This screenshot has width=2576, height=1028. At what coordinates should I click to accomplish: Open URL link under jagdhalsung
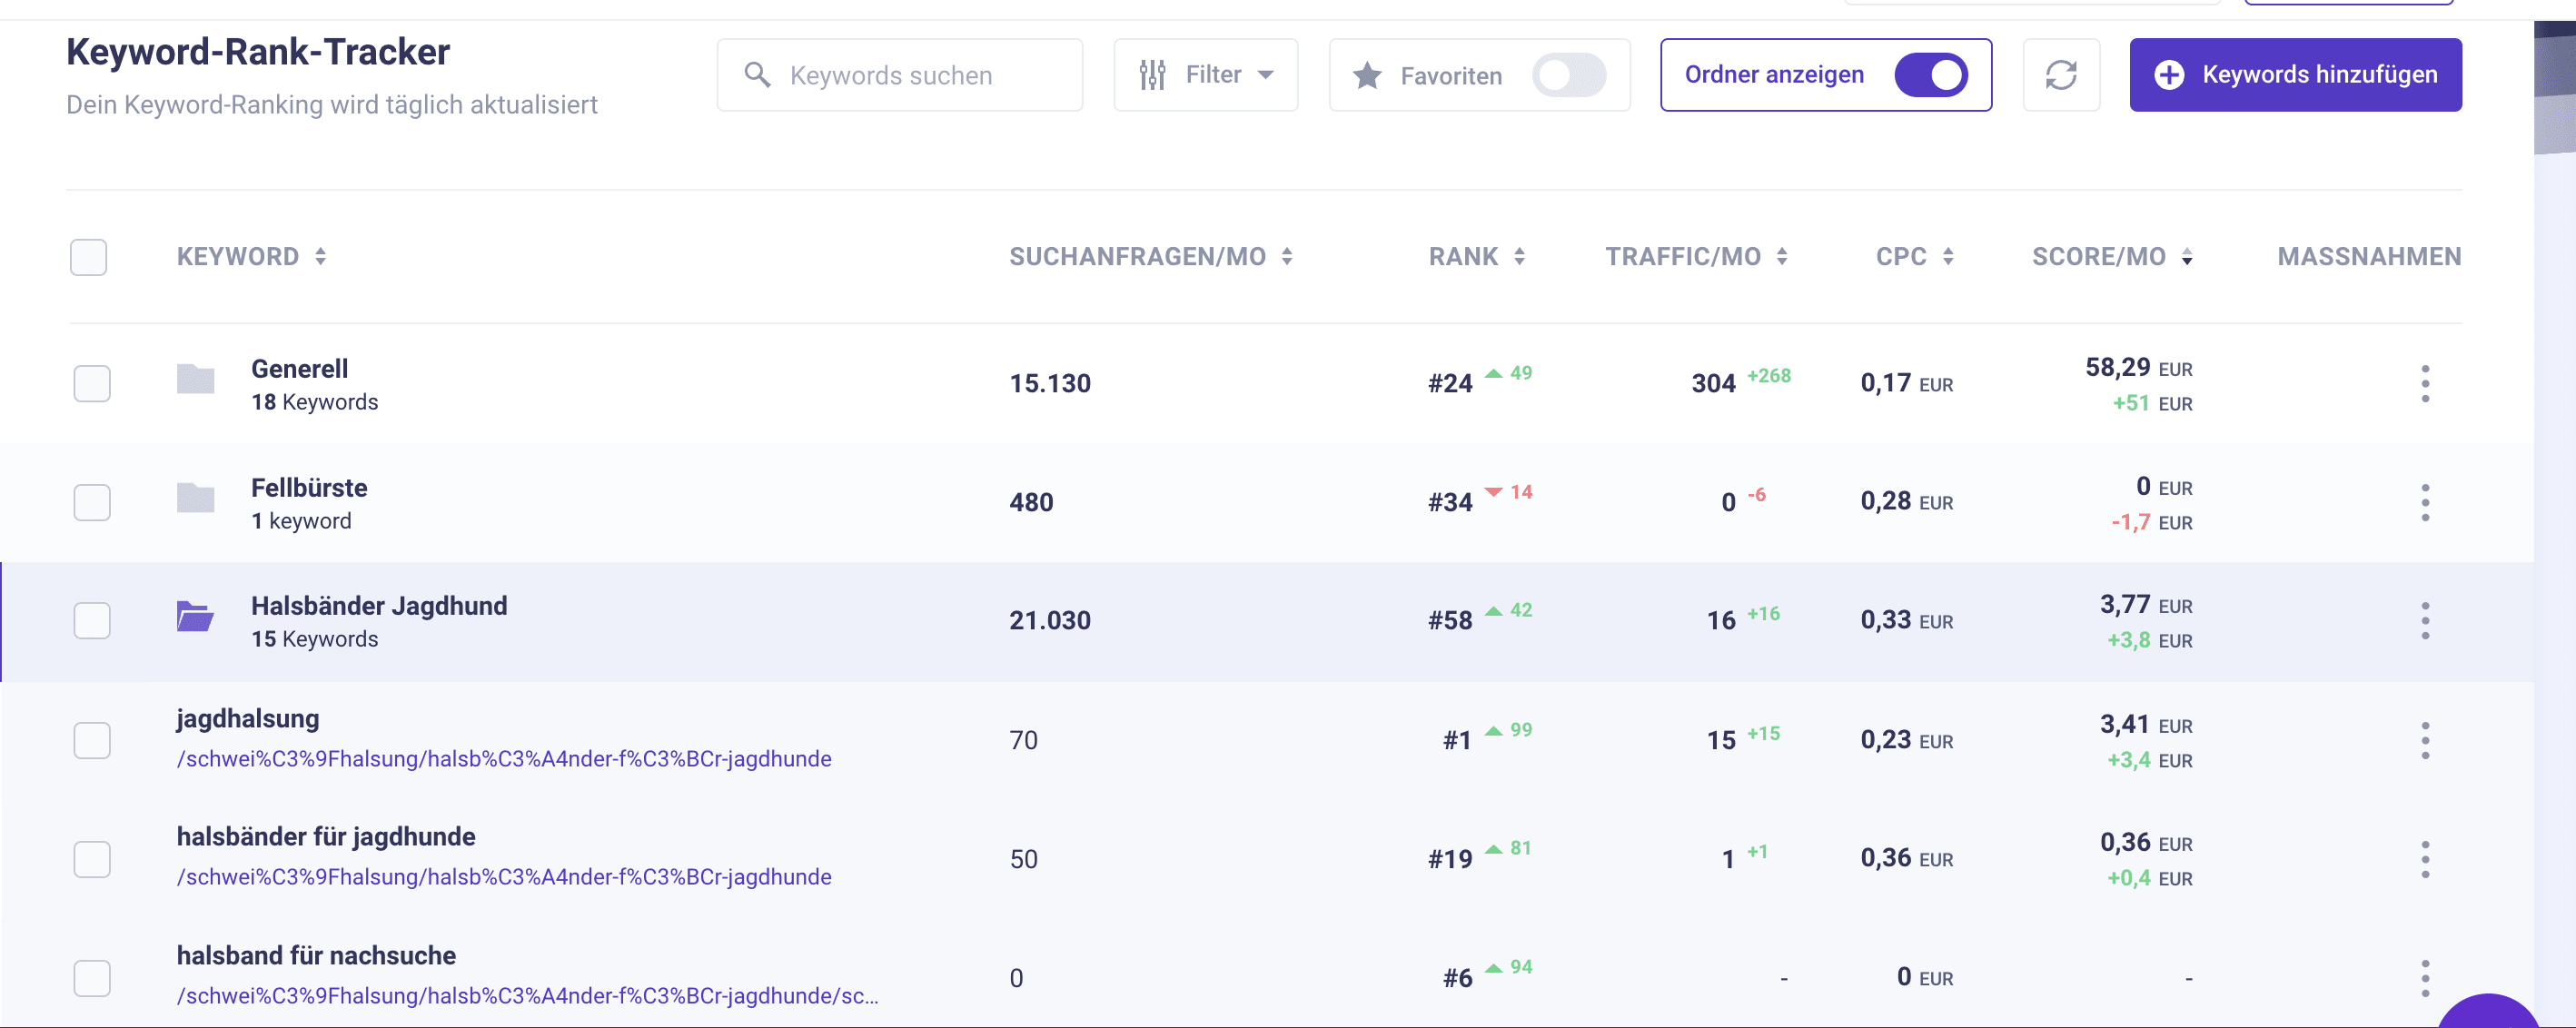tap(504, 759)
